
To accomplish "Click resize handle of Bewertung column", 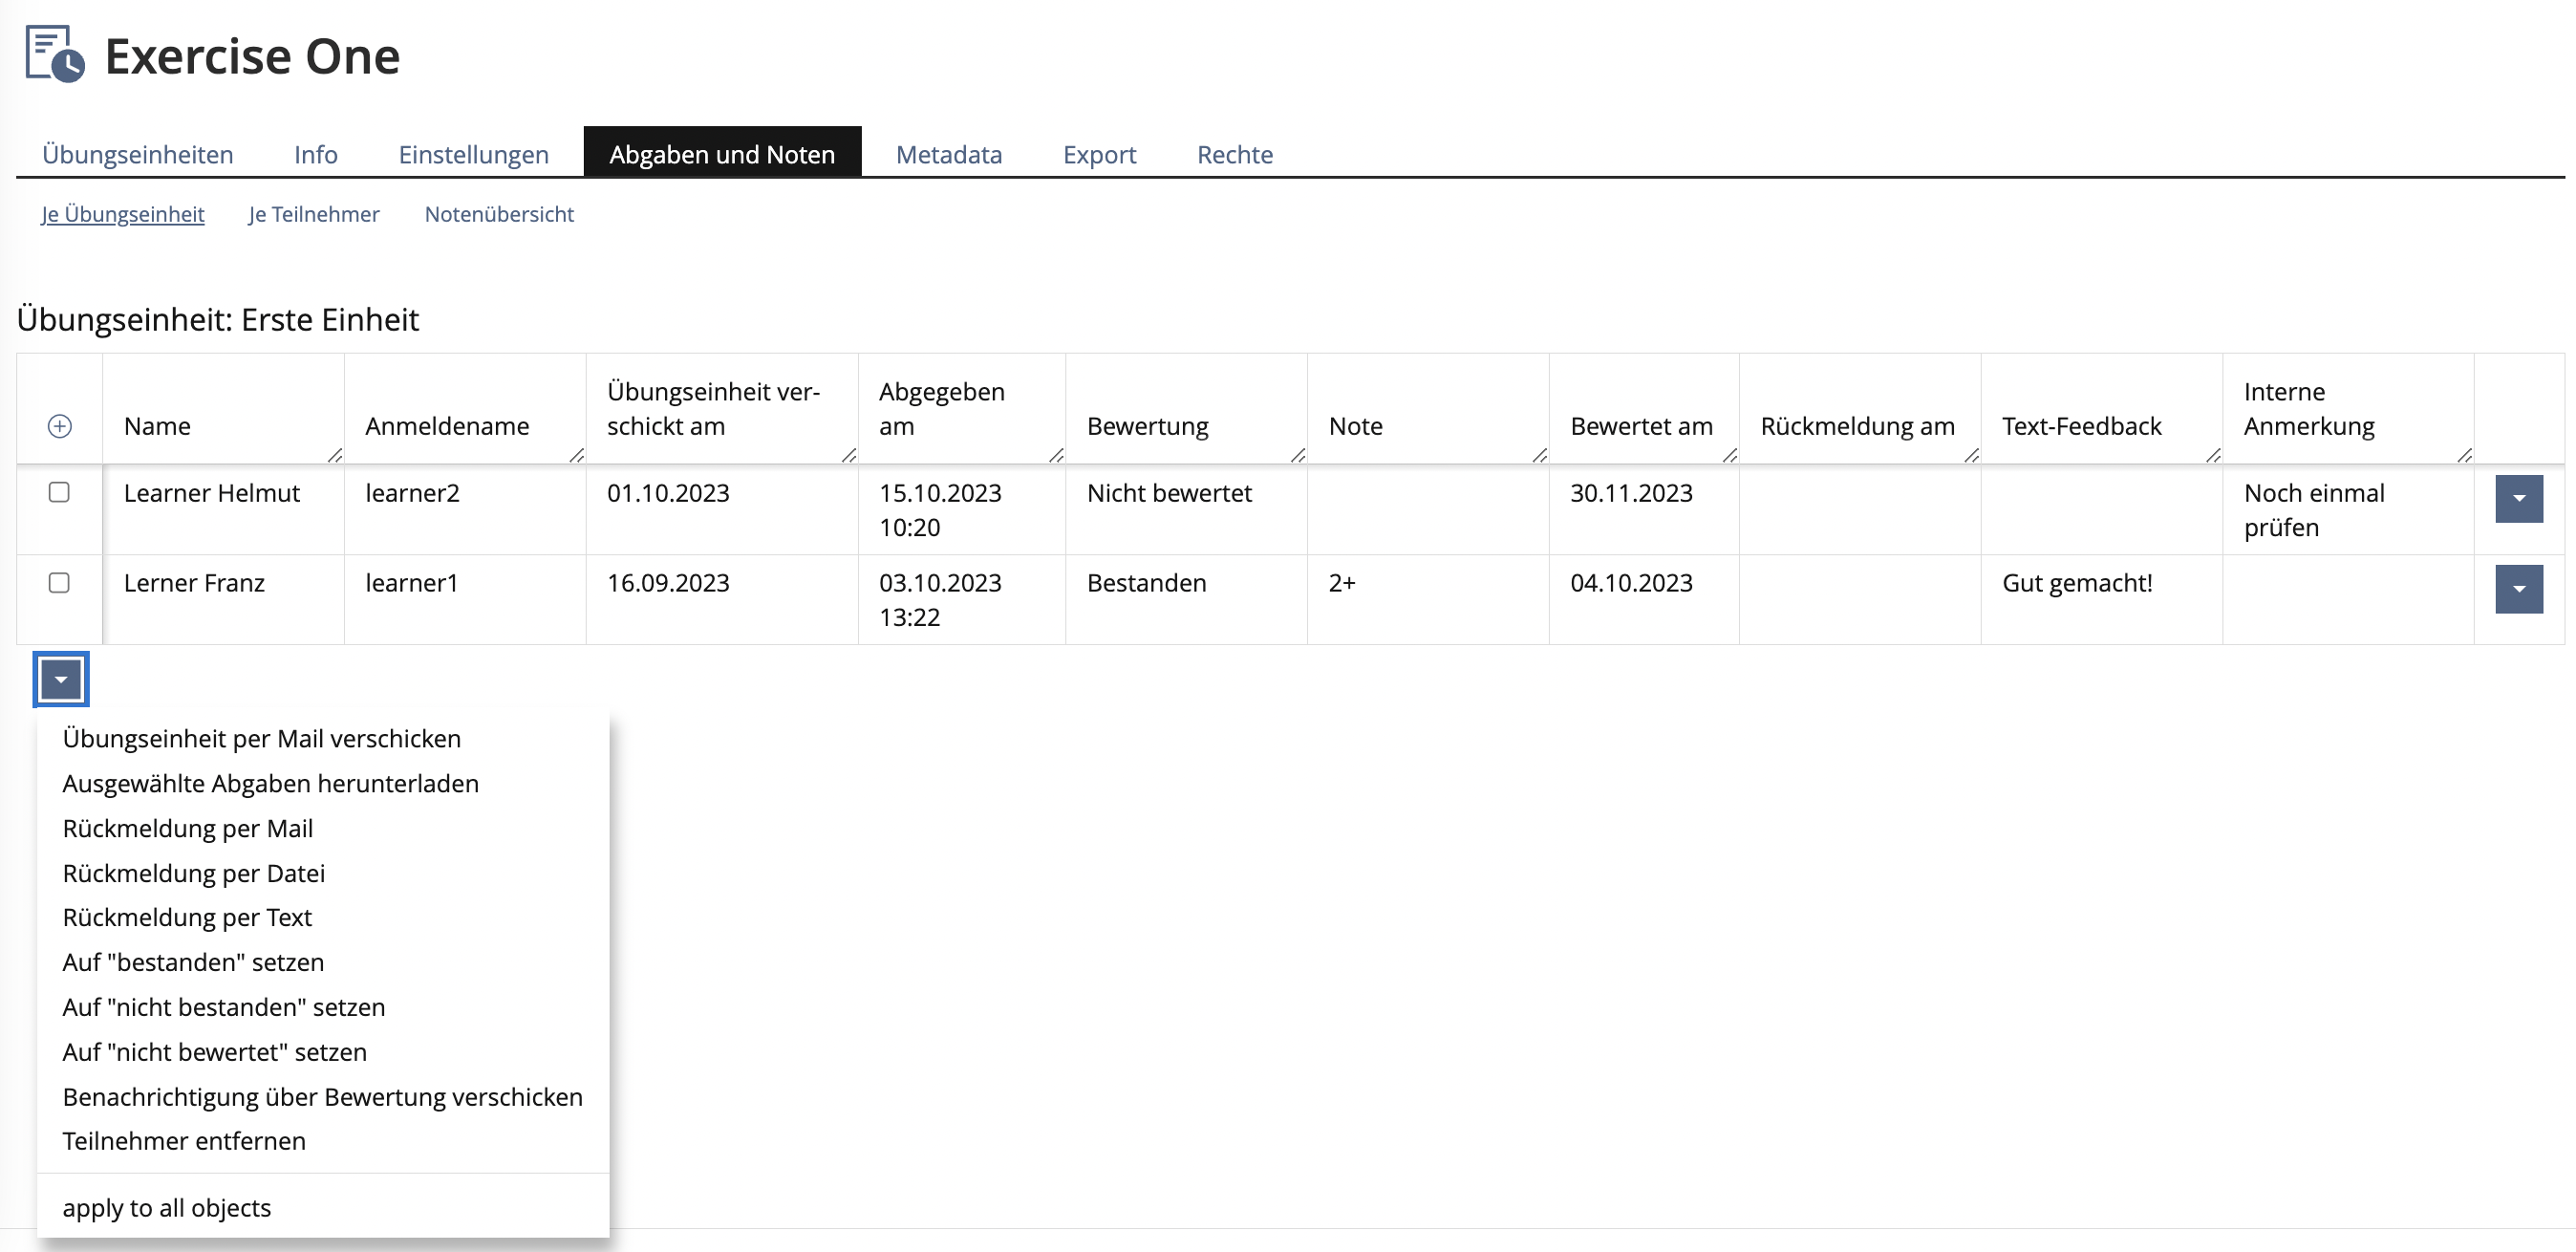I will click(x=1297, y=456).
